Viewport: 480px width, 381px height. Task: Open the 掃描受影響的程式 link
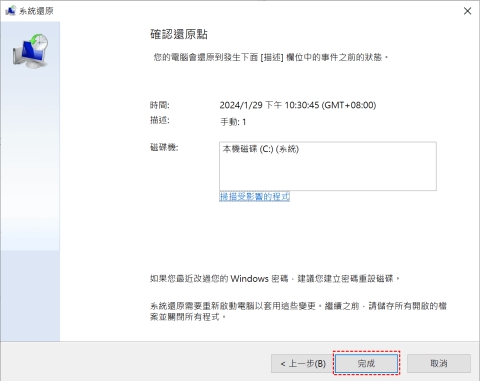(x=254, y=197)
